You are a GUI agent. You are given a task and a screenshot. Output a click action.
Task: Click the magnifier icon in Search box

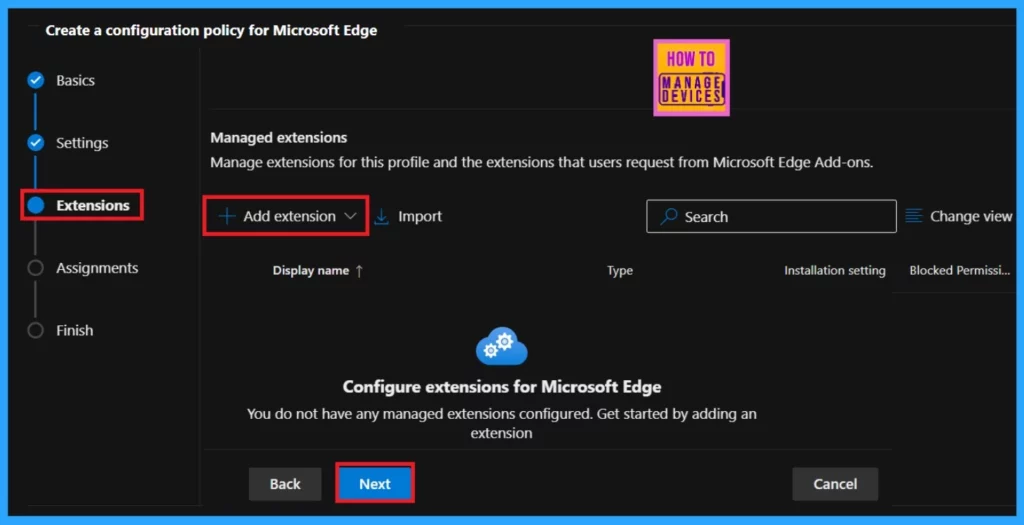point(668,217)
